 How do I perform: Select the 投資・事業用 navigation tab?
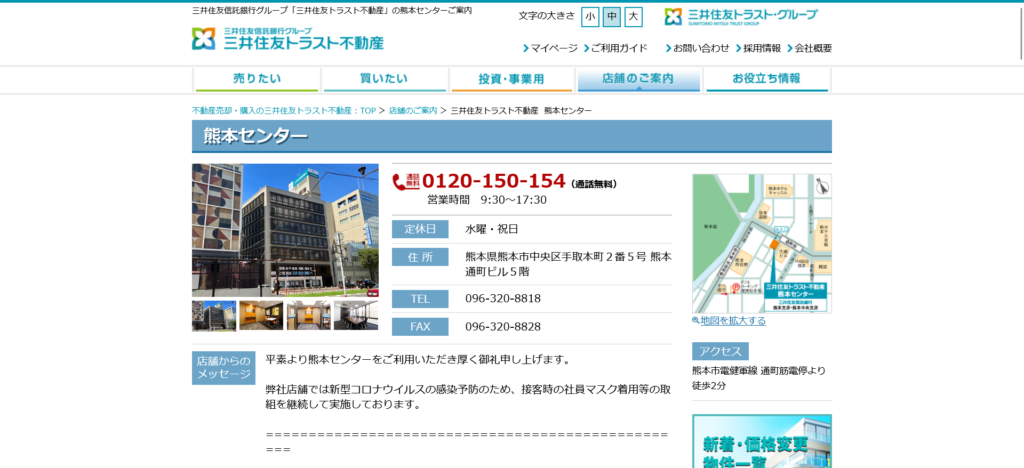coord(511,80)
